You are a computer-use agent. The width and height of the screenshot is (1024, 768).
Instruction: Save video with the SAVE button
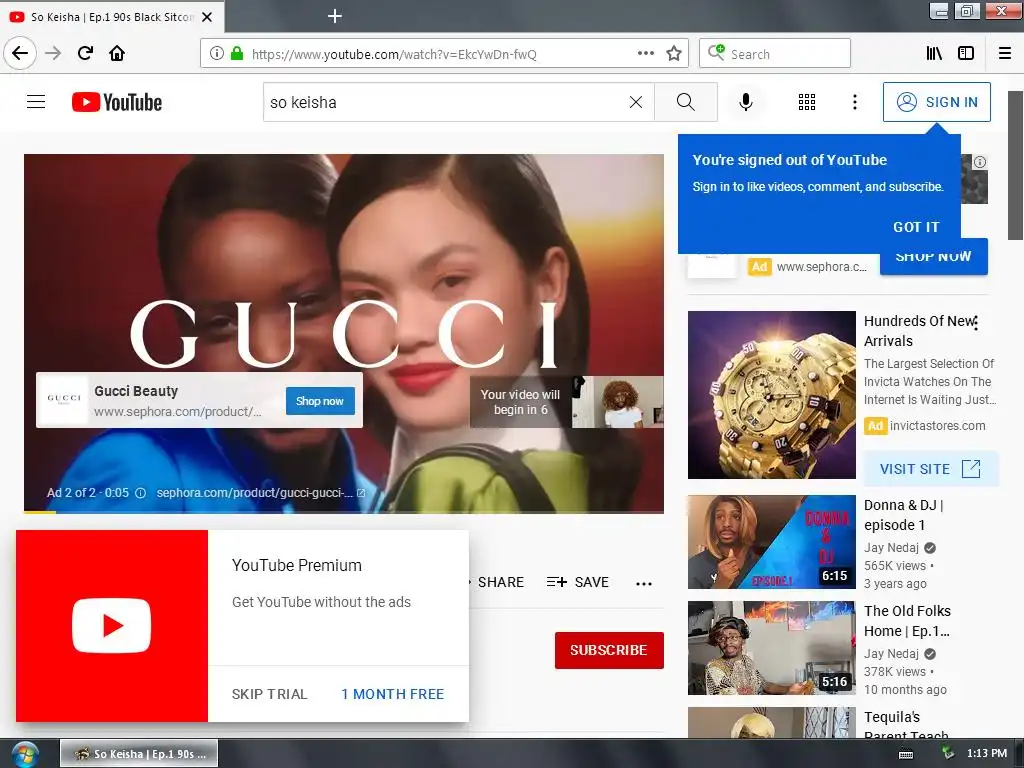[x=578, y=583]
